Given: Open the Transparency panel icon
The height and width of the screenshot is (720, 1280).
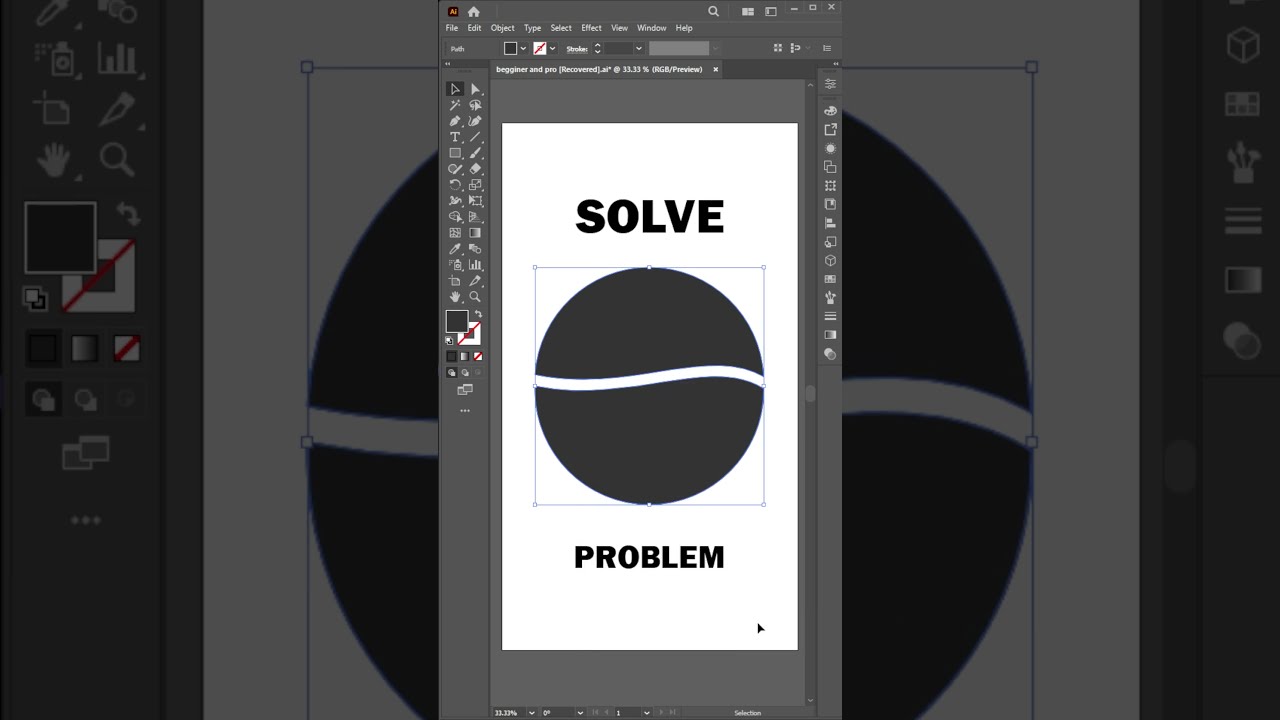Looking at the screenshot, I should pos(830,354).
